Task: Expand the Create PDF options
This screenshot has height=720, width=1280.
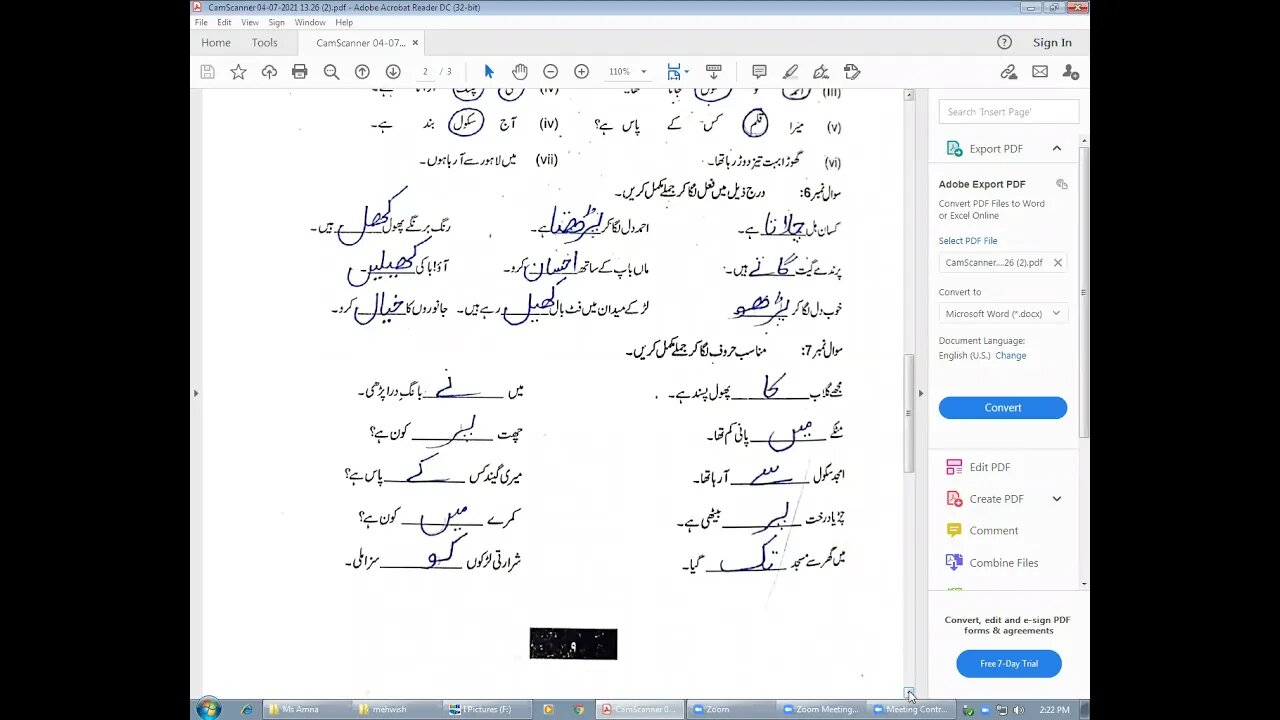Action: point(1056,499)
